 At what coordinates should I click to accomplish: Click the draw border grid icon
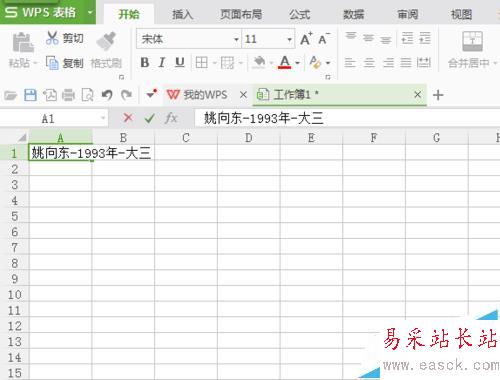227,62
